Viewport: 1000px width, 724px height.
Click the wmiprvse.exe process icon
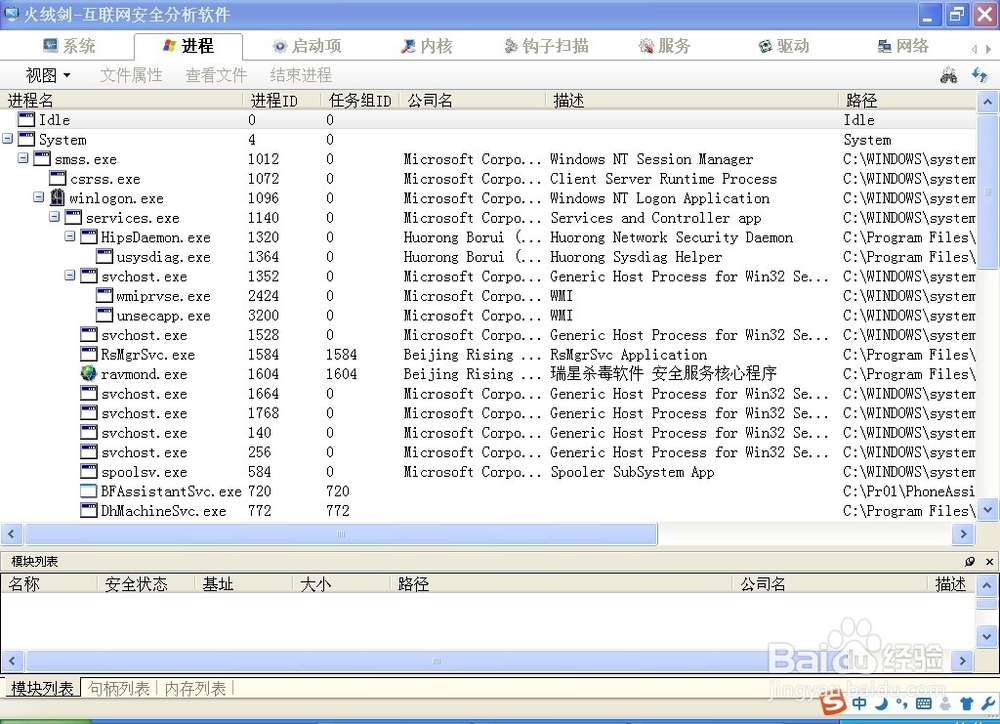tap(105, 295)
